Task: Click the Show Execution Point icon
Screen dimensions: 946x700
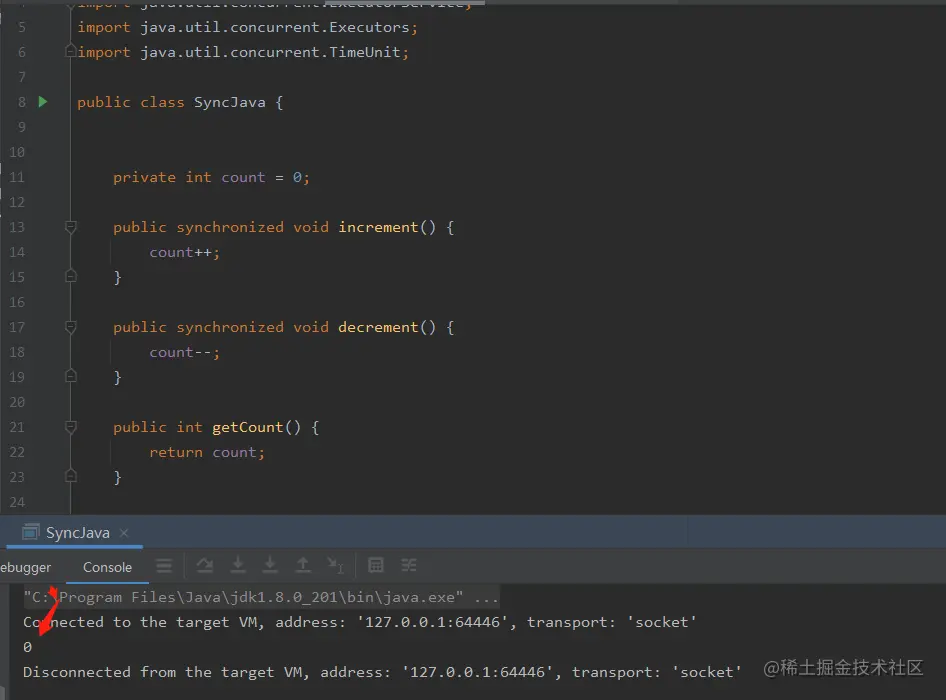Action: [163, 565]
